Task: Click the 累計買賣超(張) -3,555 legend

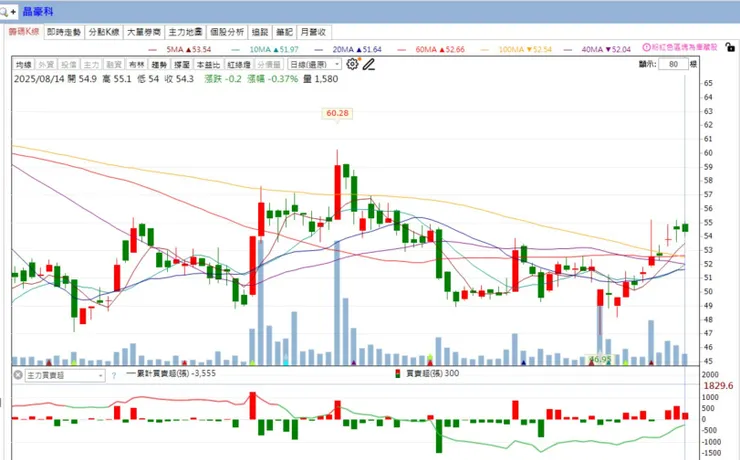Action: click(171, 373)
